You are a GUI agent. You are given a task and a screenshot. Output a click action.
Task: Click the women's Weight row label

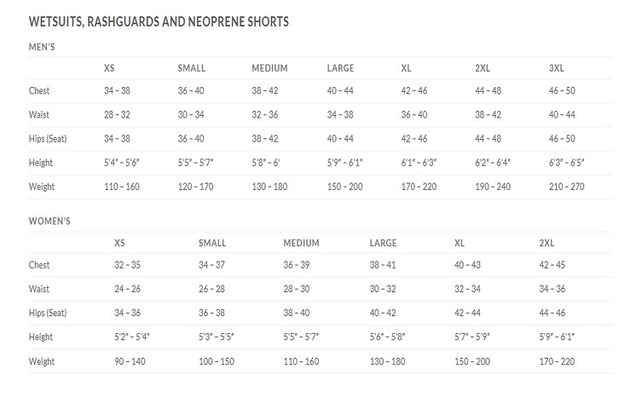(42, 361)
